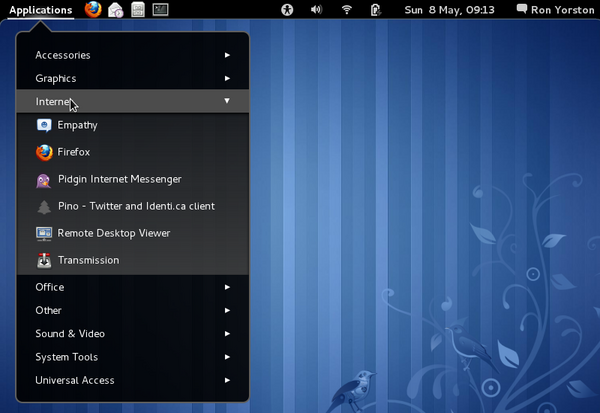Viewport: 600px width, 413px height.
Task: Click the Office submenu arrow
Action: (x=227, y=287)
